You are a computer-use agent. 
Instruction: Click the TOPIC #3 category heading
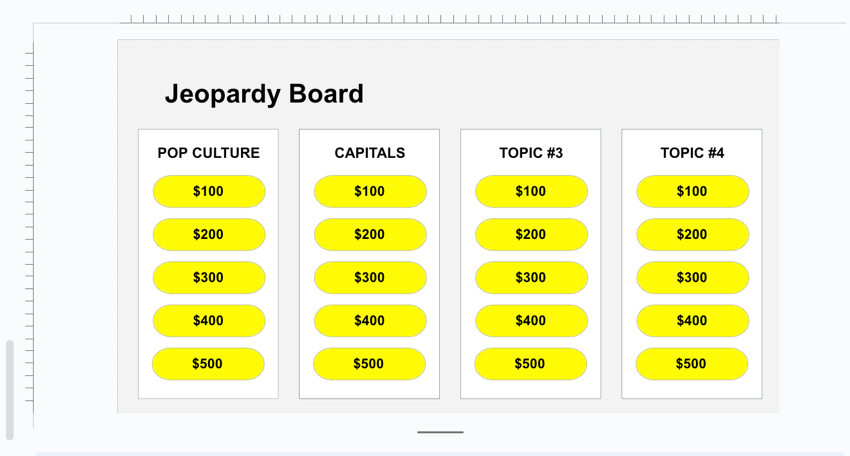(531, 153)
